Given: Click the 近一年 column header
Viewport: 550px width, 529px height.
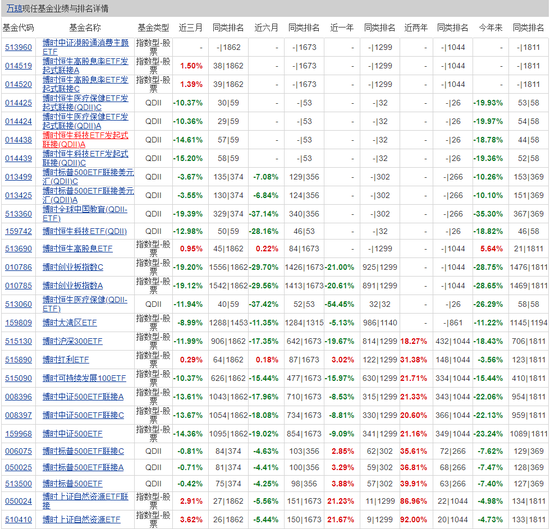Looking at the screenshot, I should tap(342, 27).
